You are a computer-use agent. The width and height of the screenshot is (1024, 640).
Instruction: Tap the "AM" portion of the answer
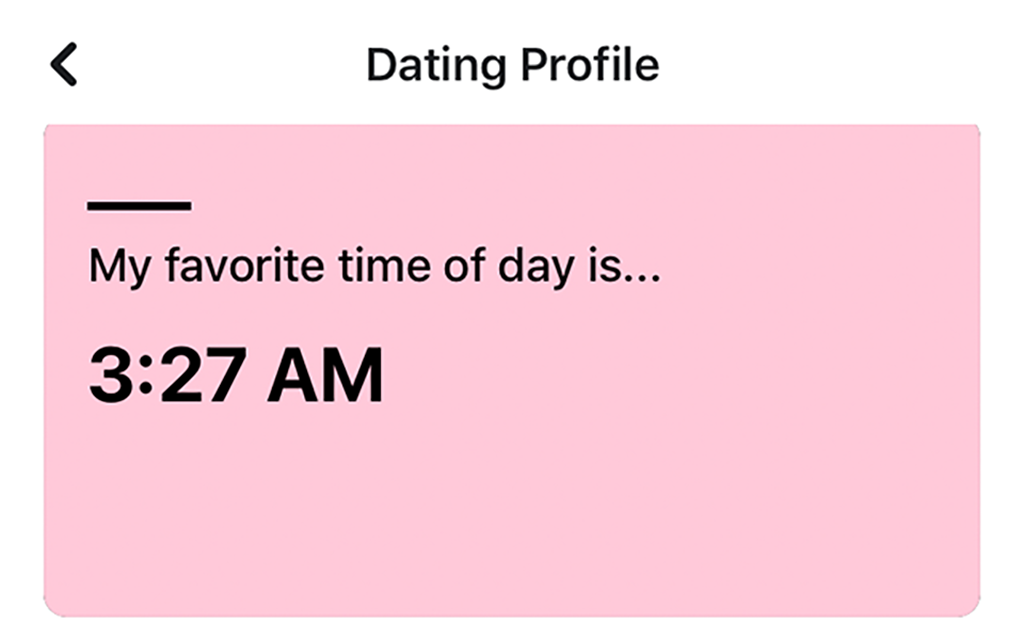[324, 376]
